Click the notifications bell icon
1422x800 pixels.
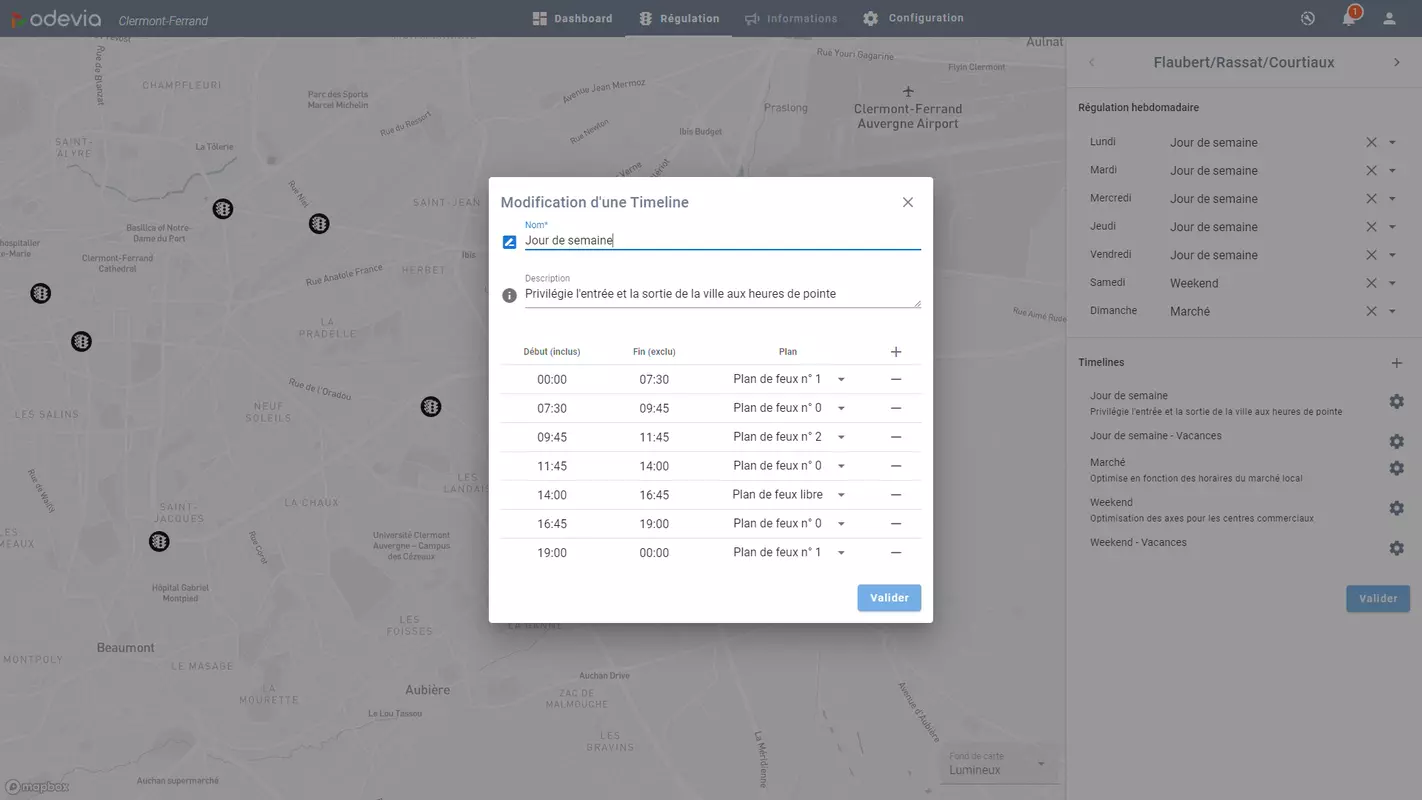coord(1349,18)
